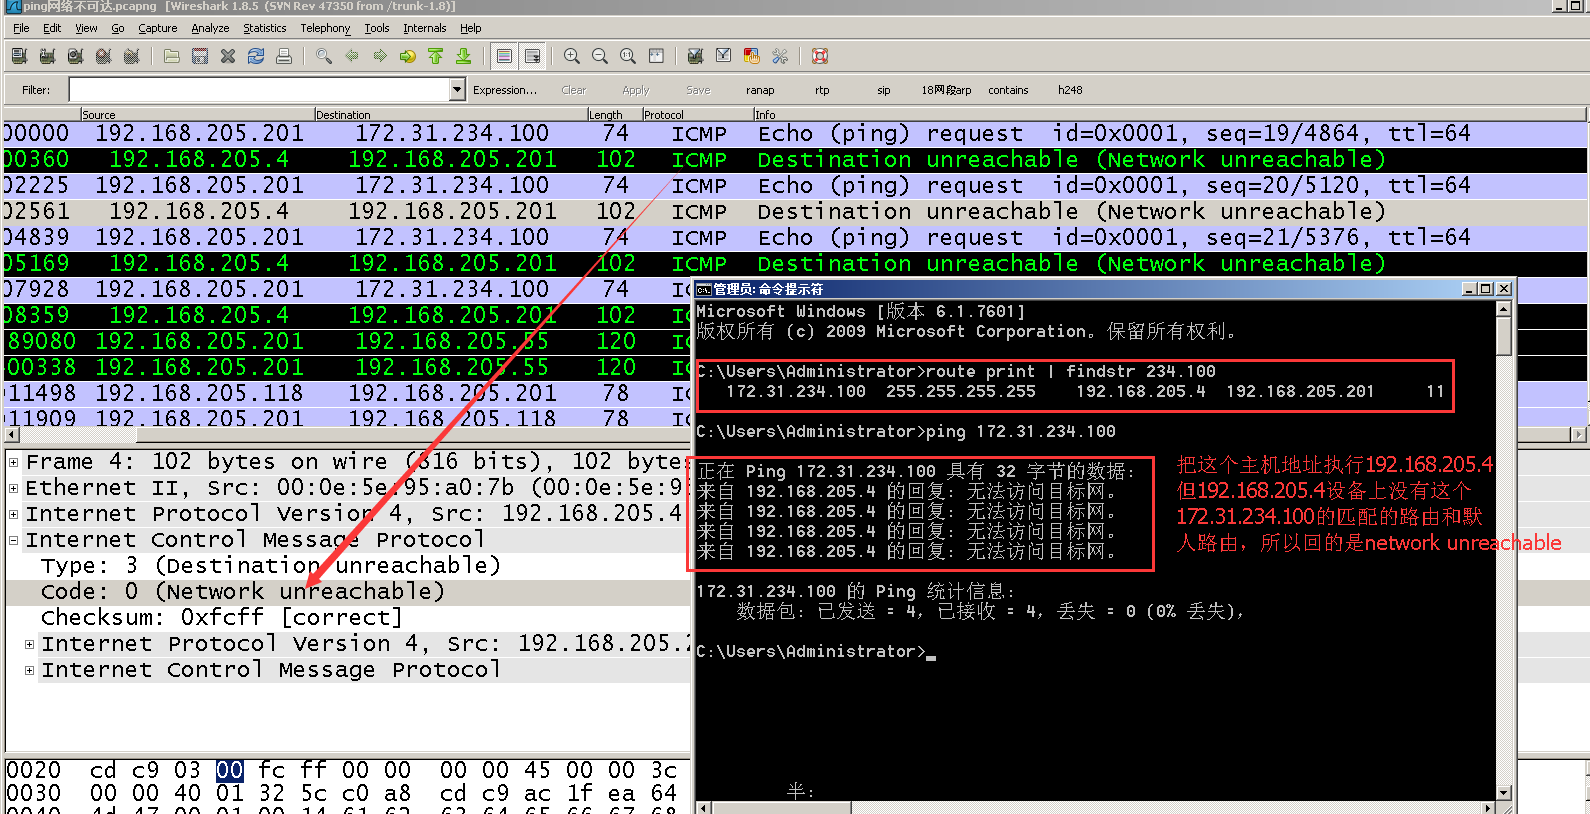Screen dimensions: 1590x814
Task: Open coloring rules icon
Action: (752, 56)
